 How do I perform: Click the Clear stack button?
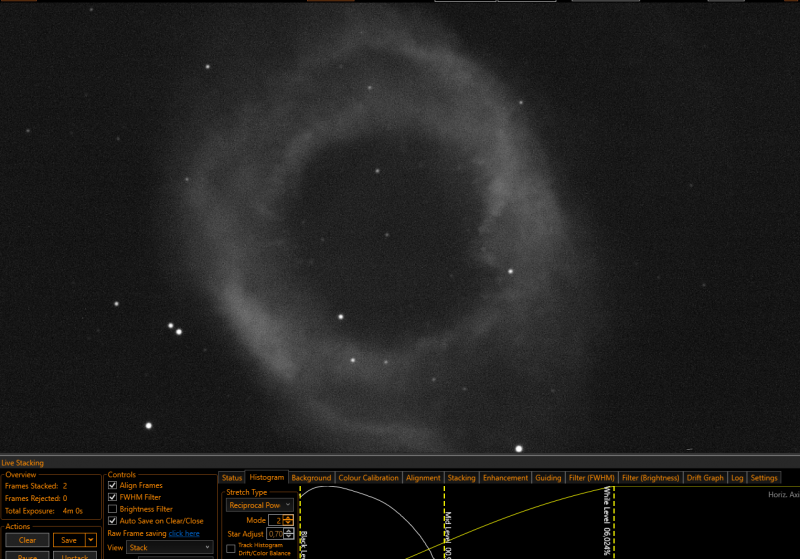click(x=27, y=540)
